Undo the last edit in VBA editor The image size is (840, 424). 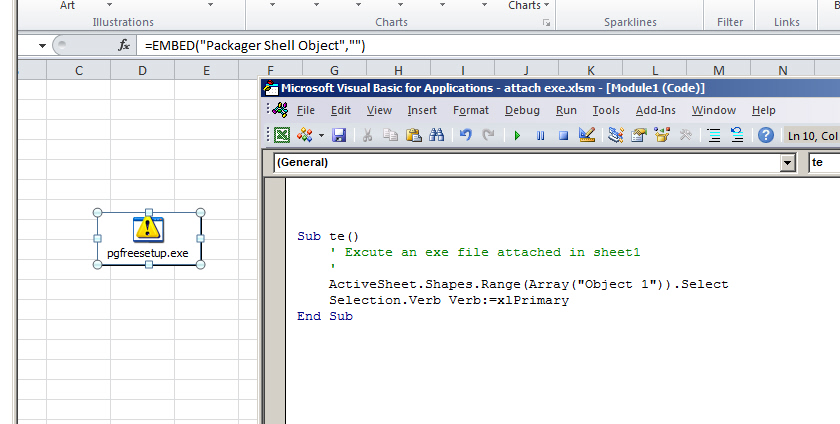click(465, 135)
